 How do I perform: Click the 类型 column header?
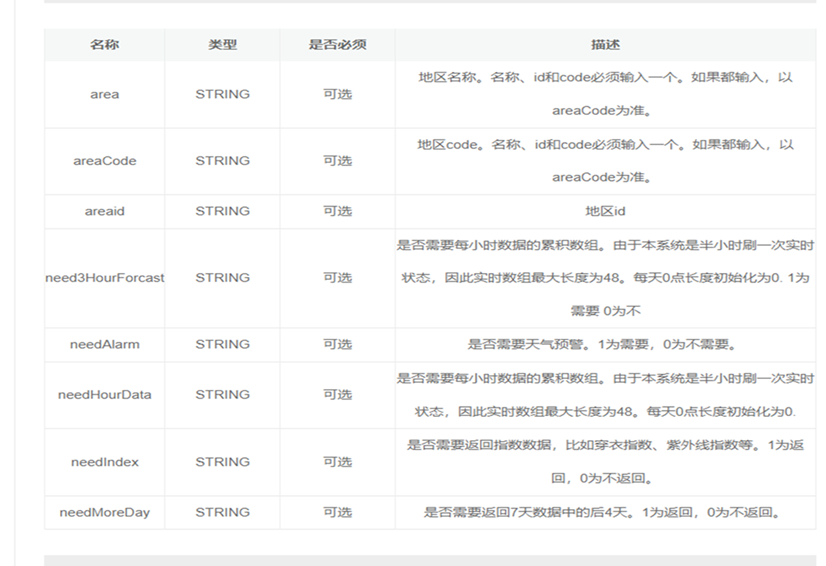point(222,45)
